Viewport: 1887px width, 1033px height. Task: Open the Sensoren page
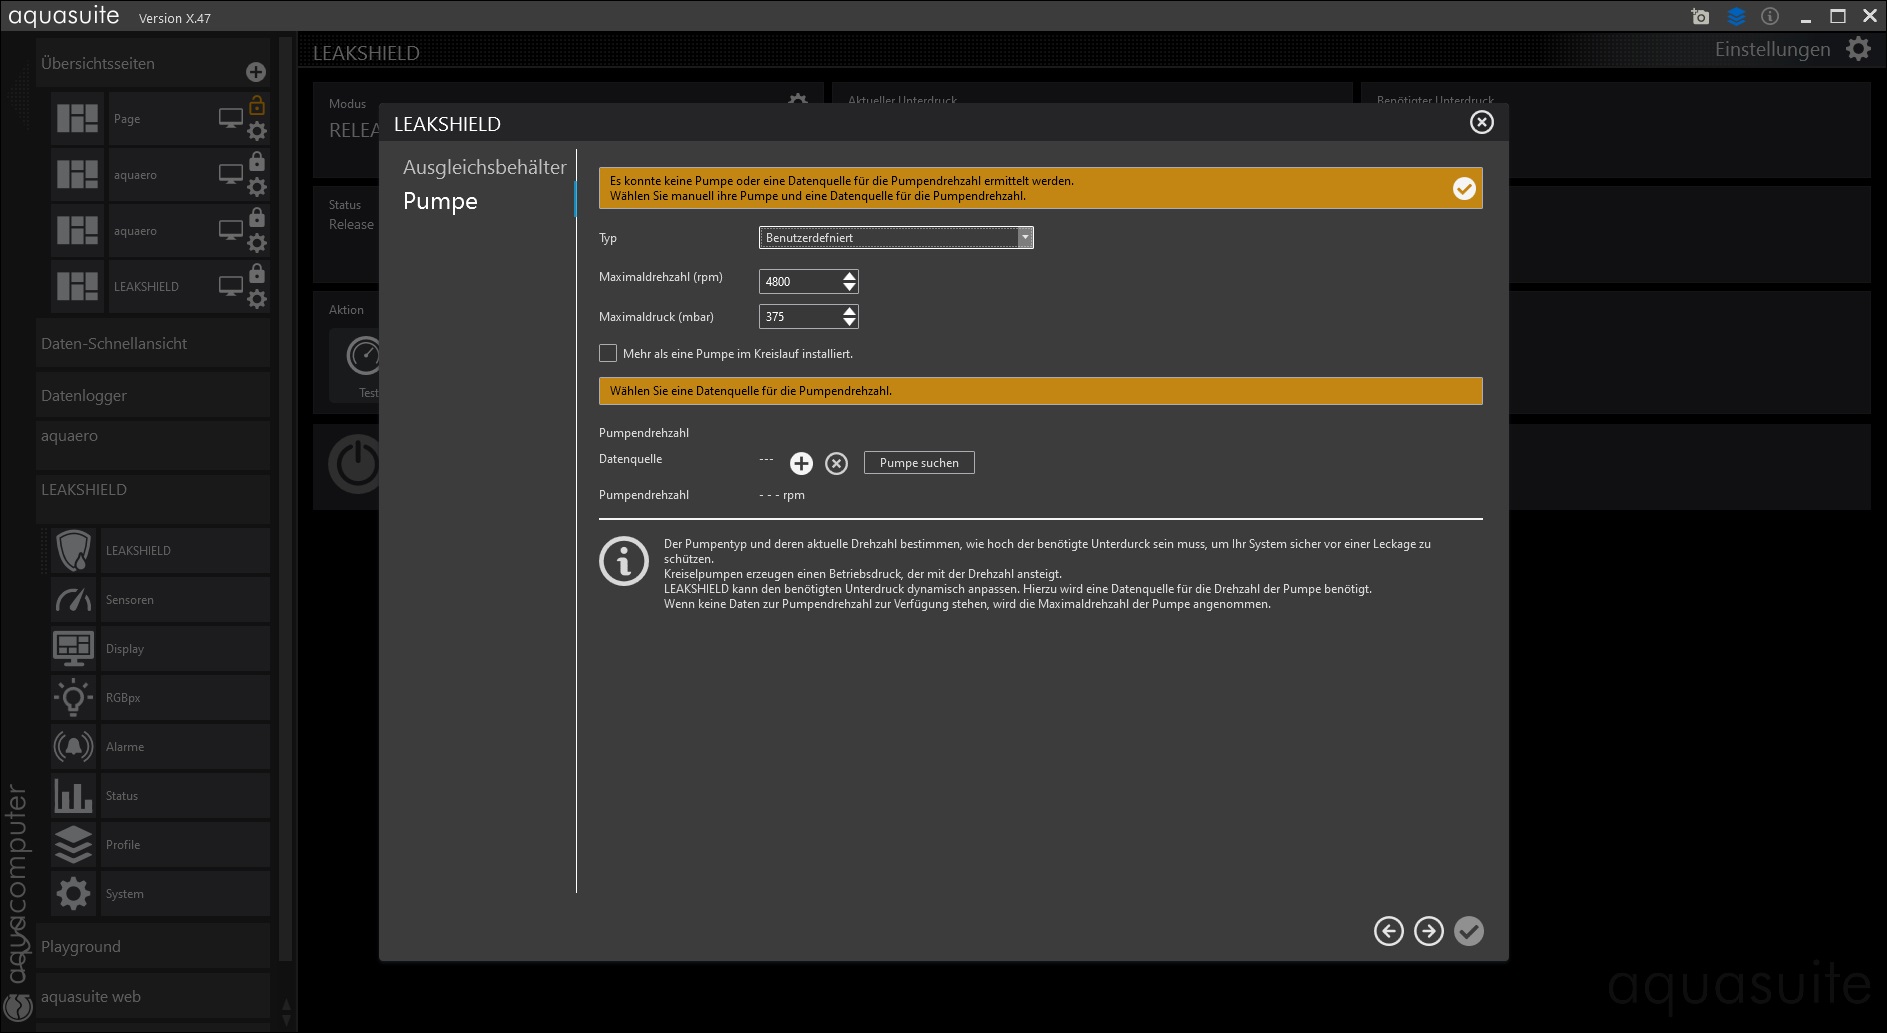coord(160,600)
